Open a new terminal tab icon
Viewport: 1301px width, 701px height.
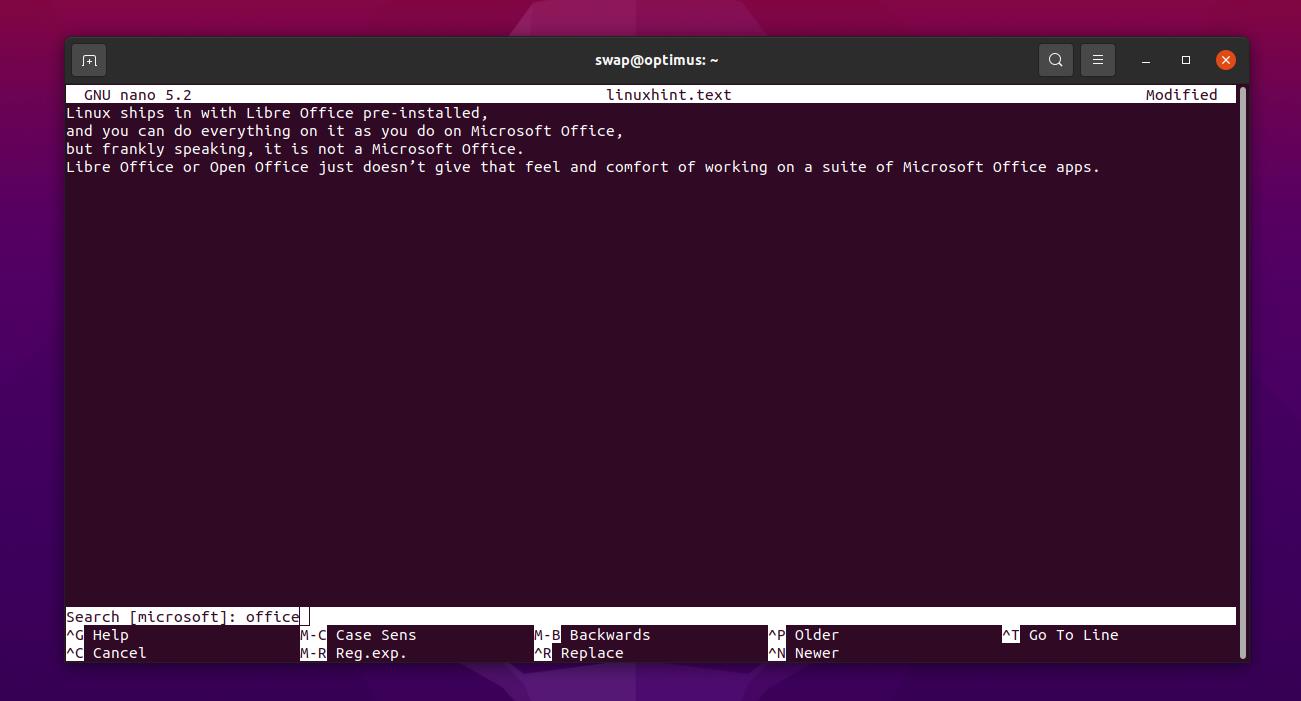[89, 60]
